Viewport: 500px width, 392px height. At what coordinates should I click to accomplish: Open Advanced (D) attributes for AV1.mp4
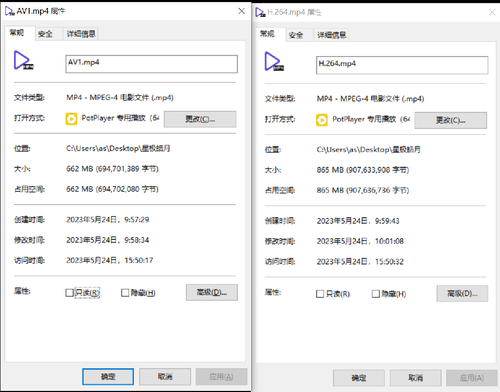tap(212, 292)
